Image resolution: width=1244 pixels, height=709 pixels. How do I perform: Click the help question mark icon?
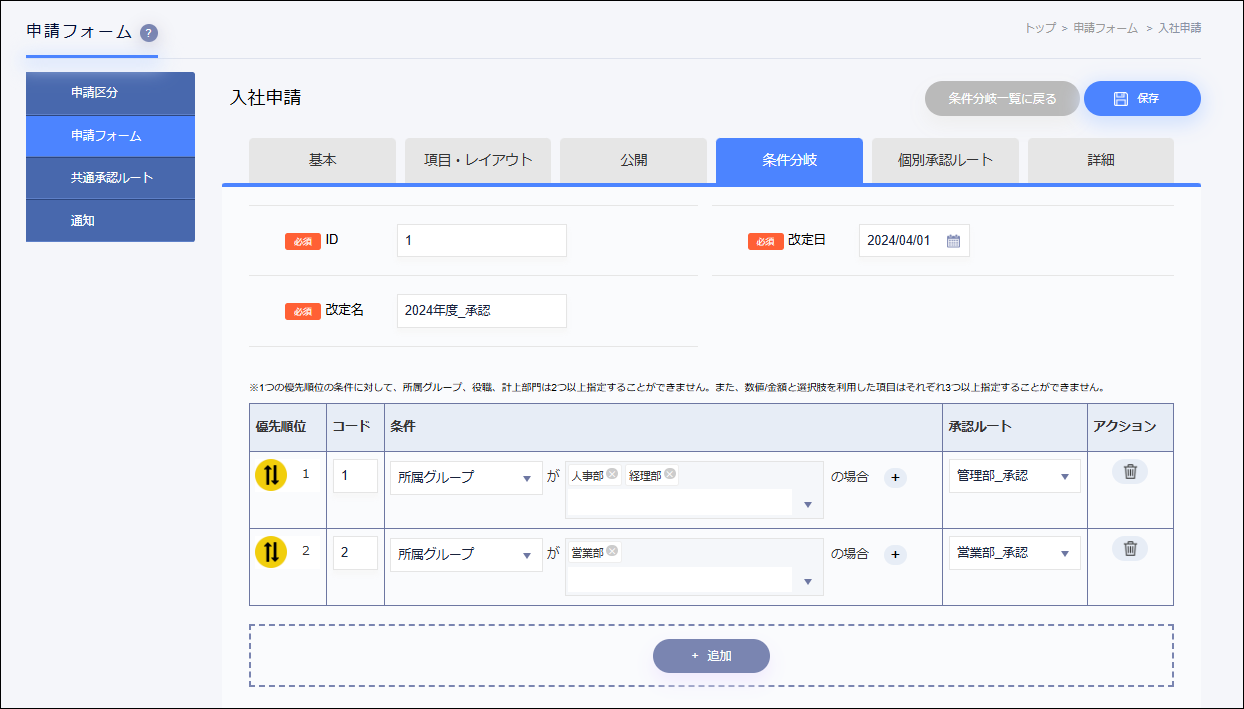[149, 33]
